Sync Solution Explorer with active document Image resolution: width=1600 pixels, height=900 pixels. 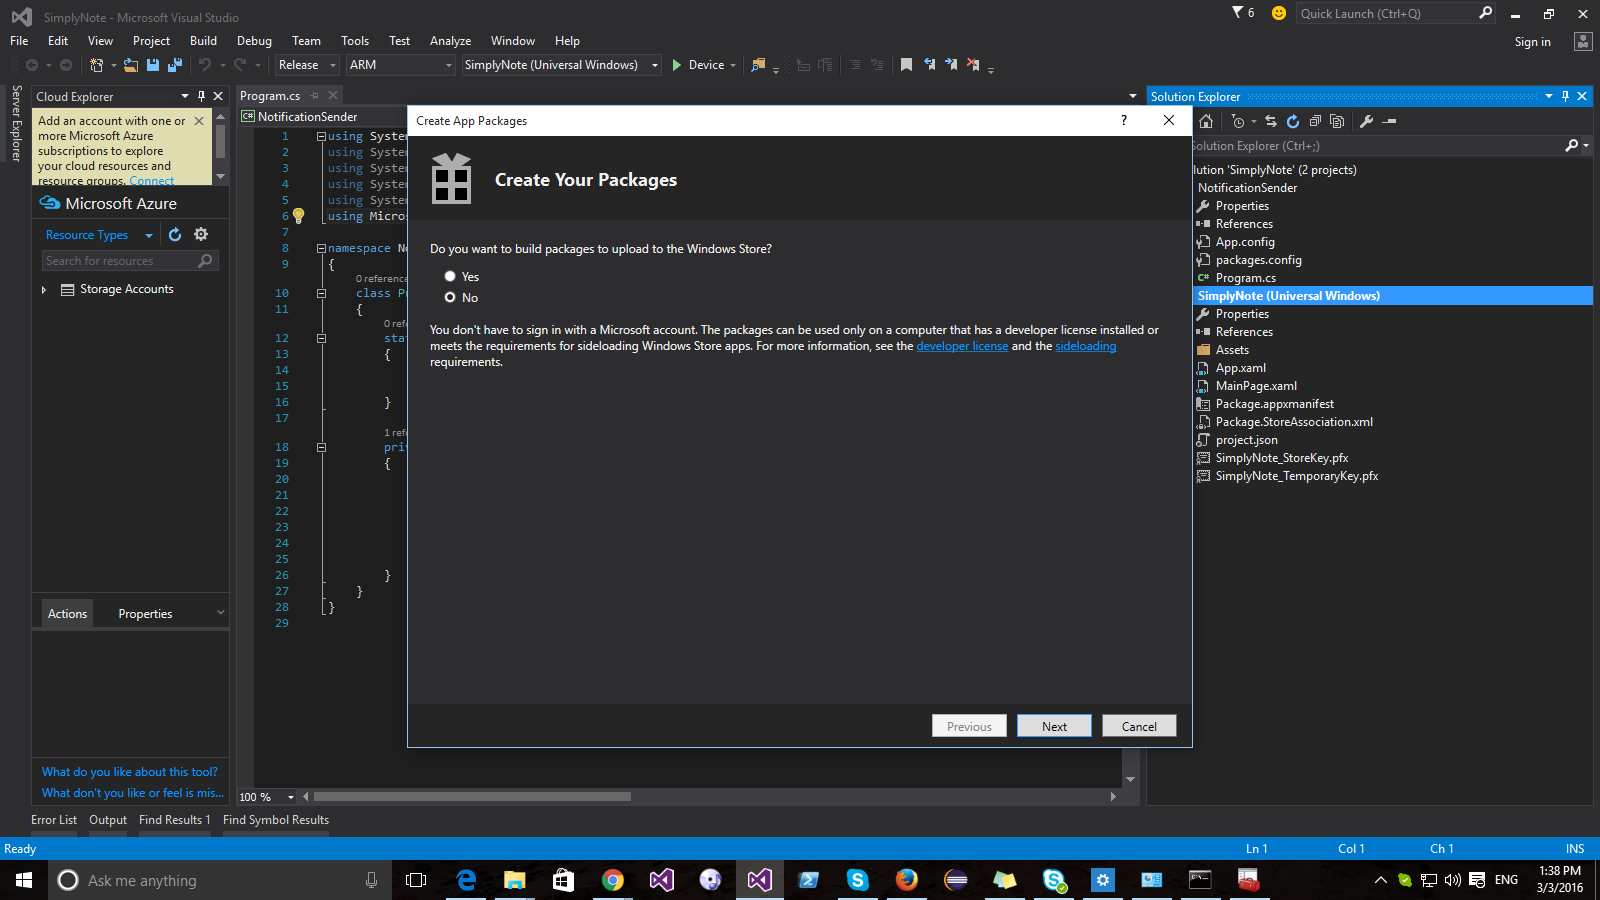tap(1270, 120)
